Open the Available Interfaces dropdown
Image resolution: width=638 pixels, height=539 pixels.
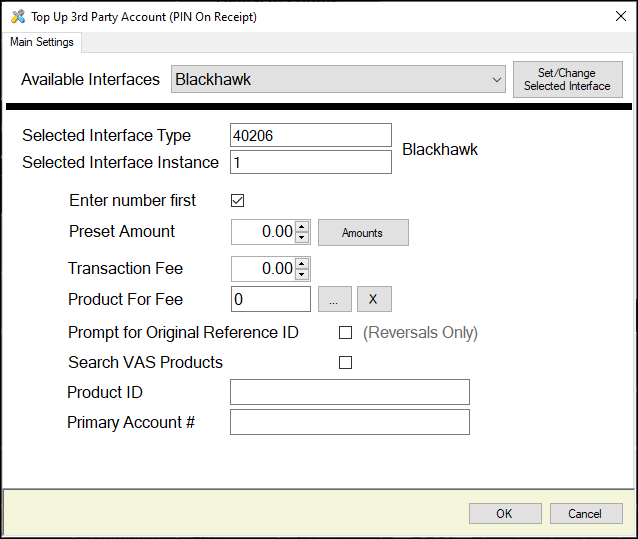pyautogui.click(x=497, y=79)
